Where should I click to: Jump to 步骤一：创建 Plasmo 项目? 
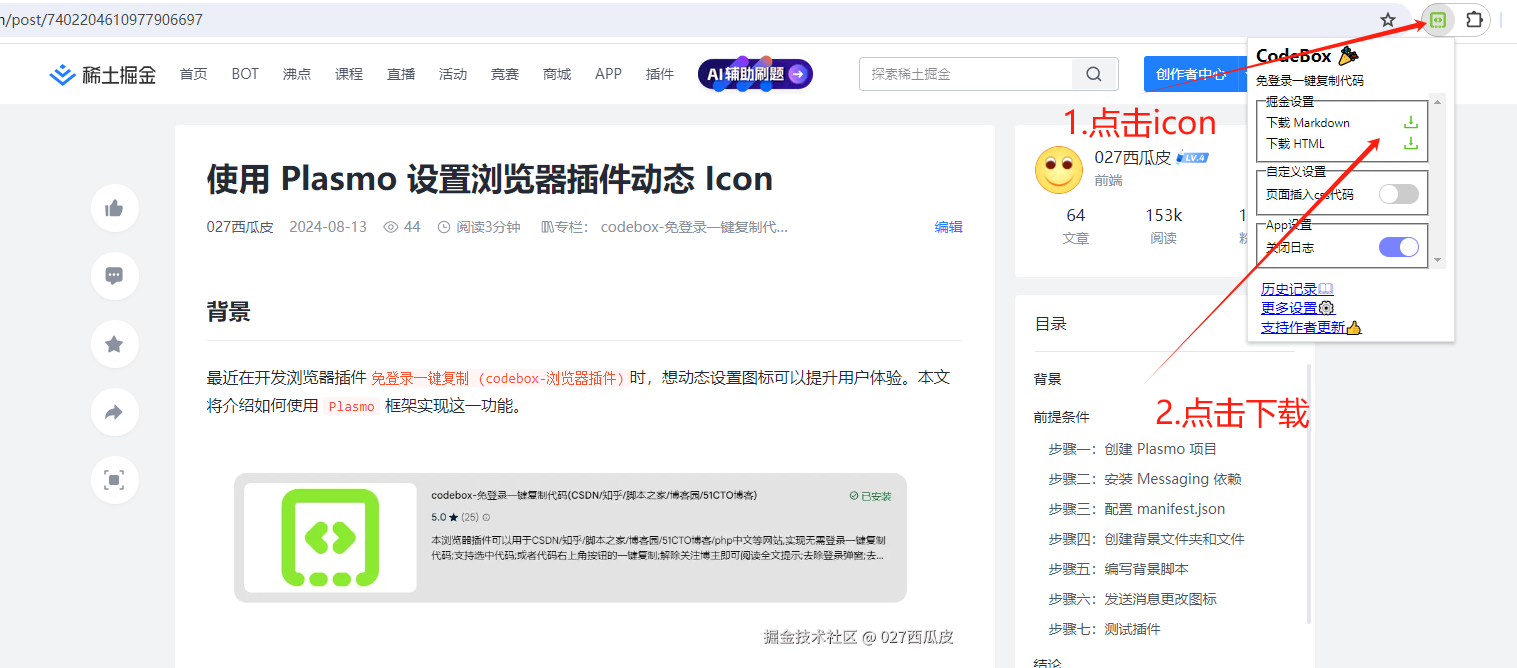1133,449
